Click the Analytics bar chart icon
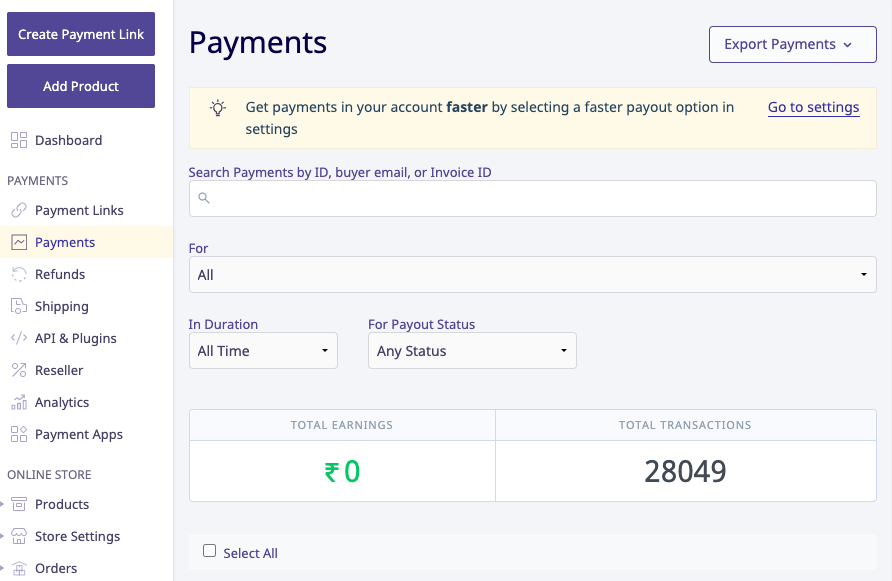 (19, 402)
